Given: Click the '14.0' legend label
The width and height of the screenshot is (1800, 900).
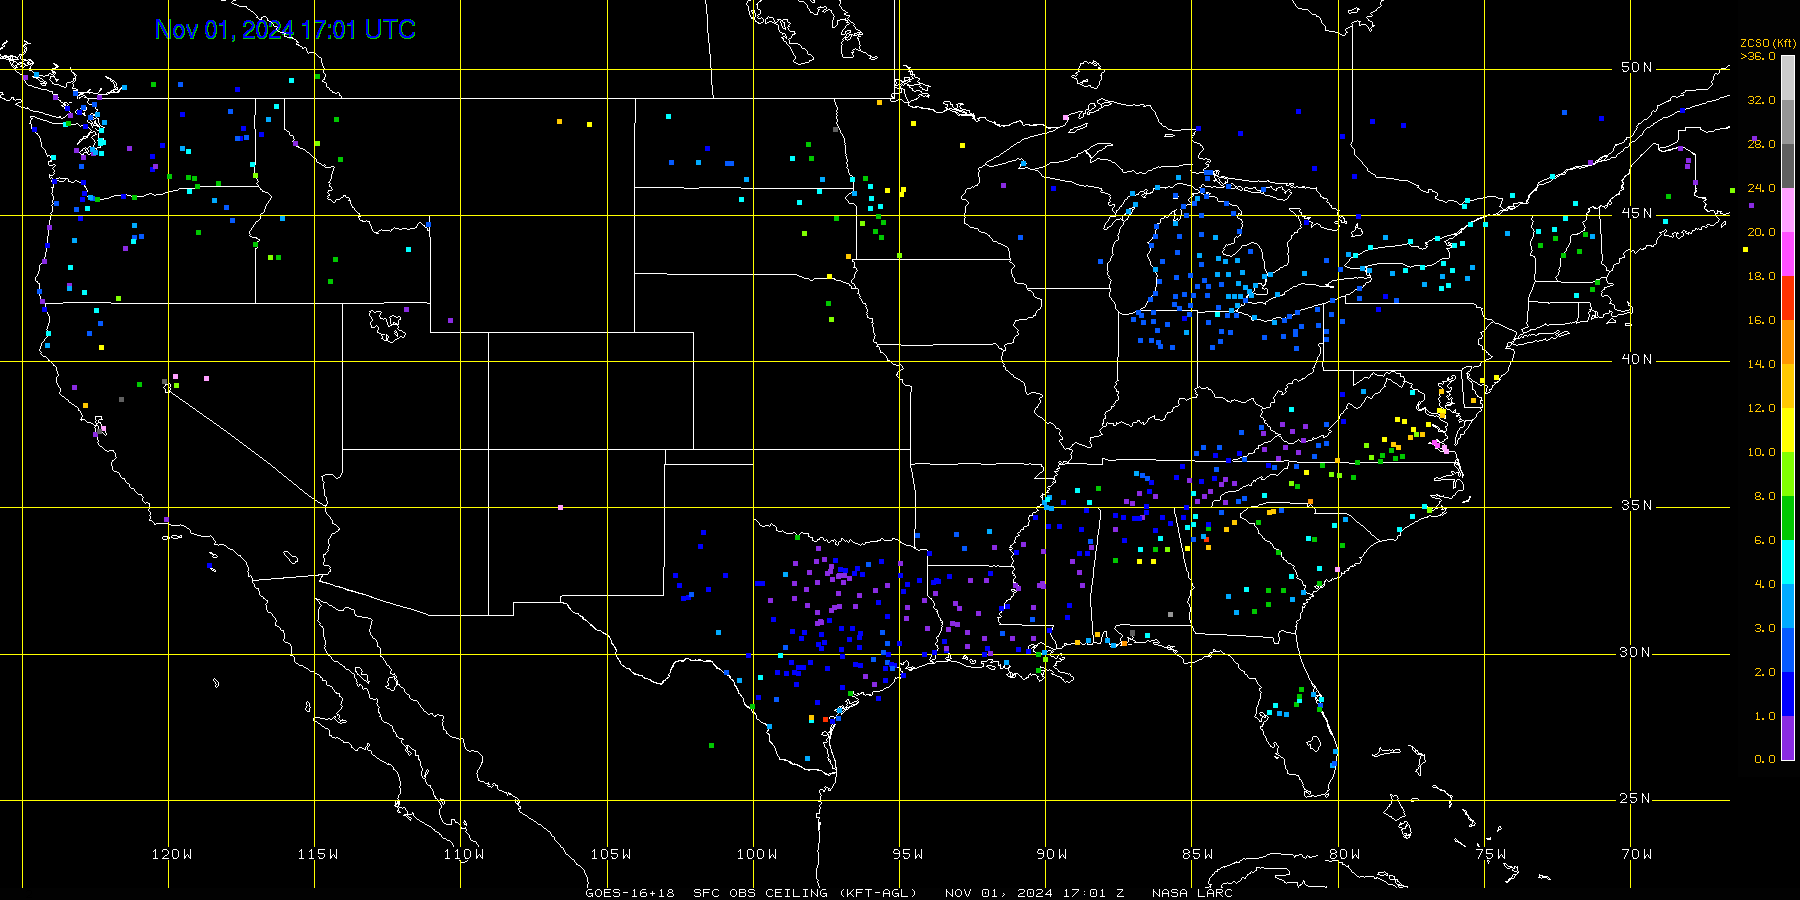Looking at the screenshot, I should pyautogui.click(x=1761, y=364).
